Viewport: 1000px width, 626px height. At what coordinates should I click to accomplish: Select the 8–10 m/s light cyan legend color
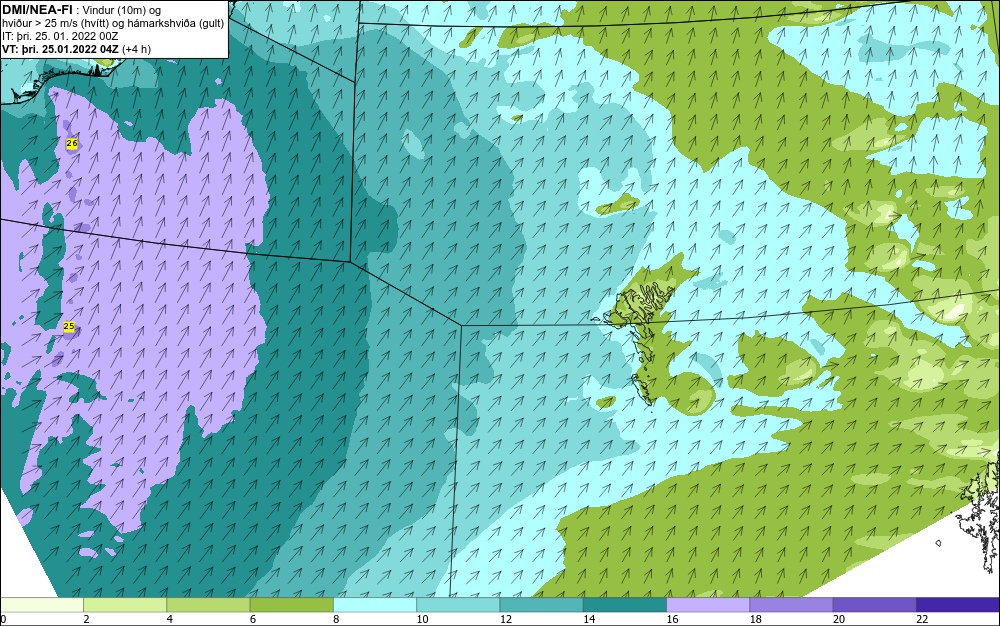(x=375, y=605)
